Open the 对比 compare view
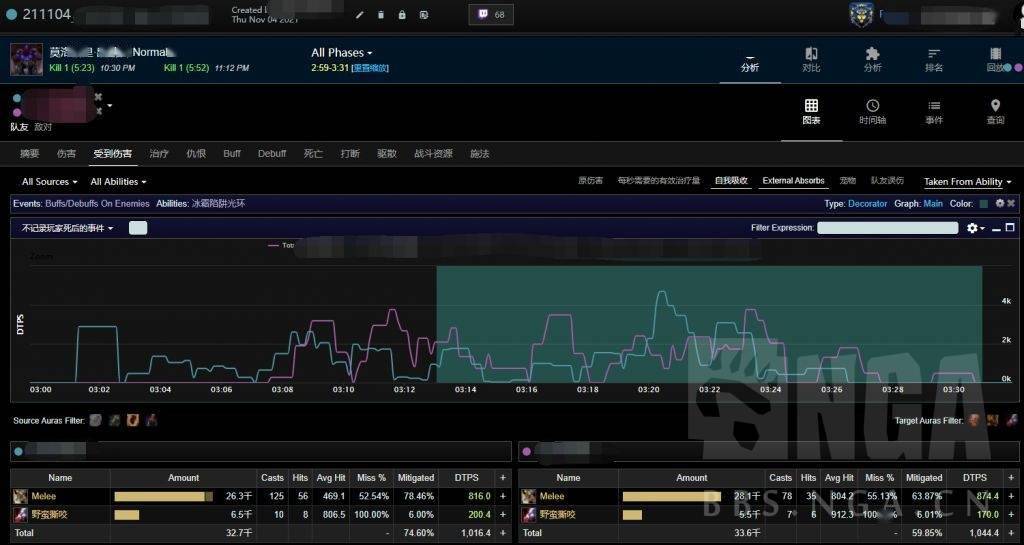The height and width of the screenshot is (545, 1024). (x=811, y=59)
